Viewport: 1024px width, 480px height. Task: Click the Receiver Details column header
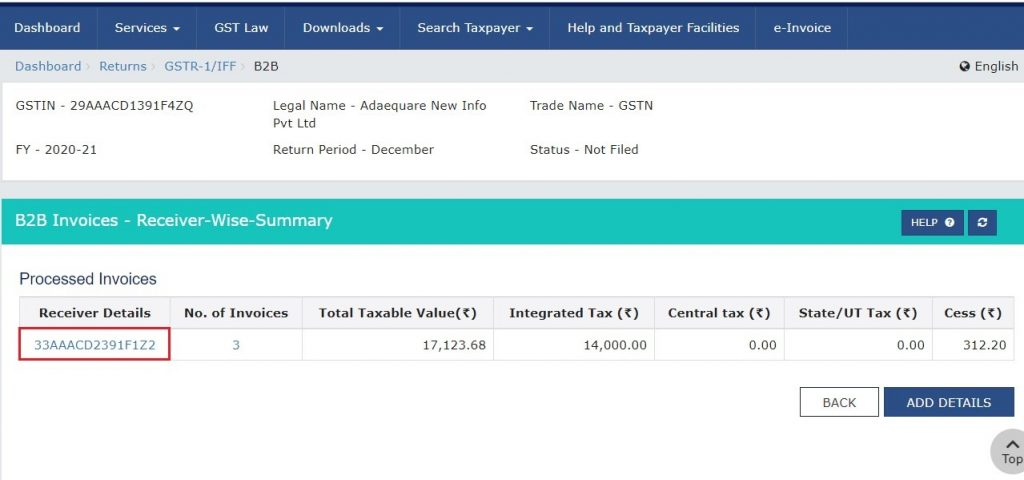click(x=94, y=313)
